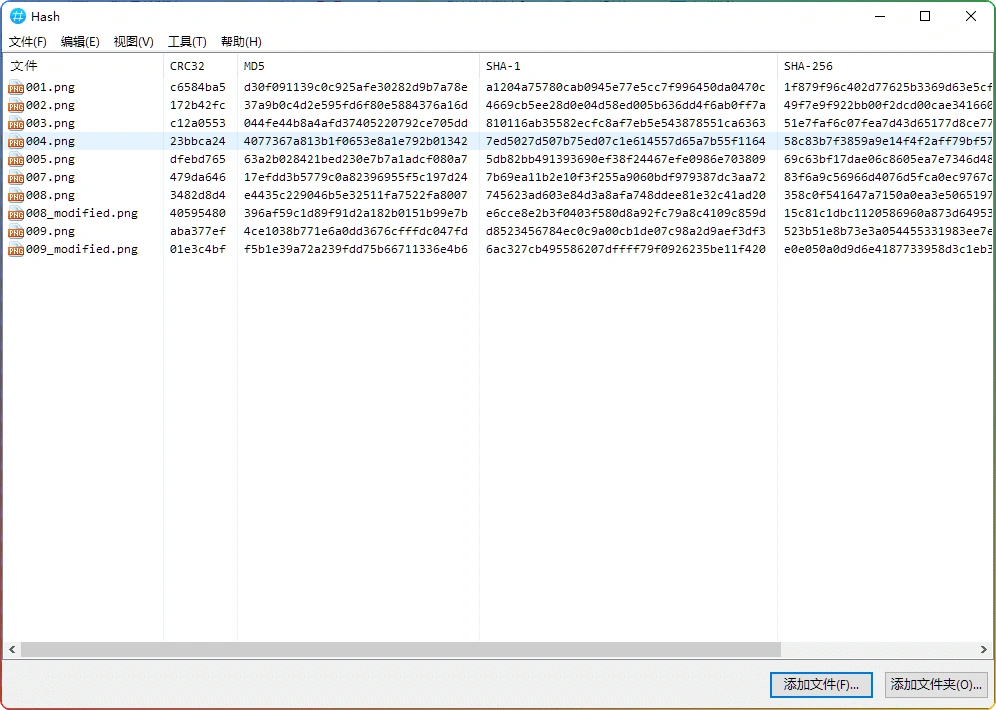This screenshot has width=996, height=710.
Task: Click the PNG icon of 001.png
Action: pyautogui.click(x=16, y=88)
